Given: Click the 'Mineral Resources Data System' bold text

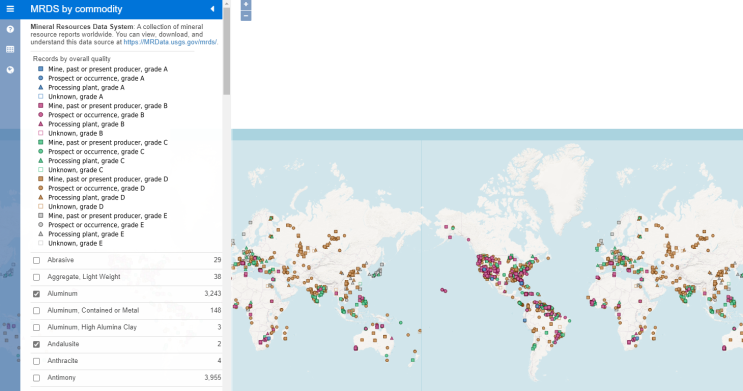Looking at the screenshot, I should (x=82, y=27).
